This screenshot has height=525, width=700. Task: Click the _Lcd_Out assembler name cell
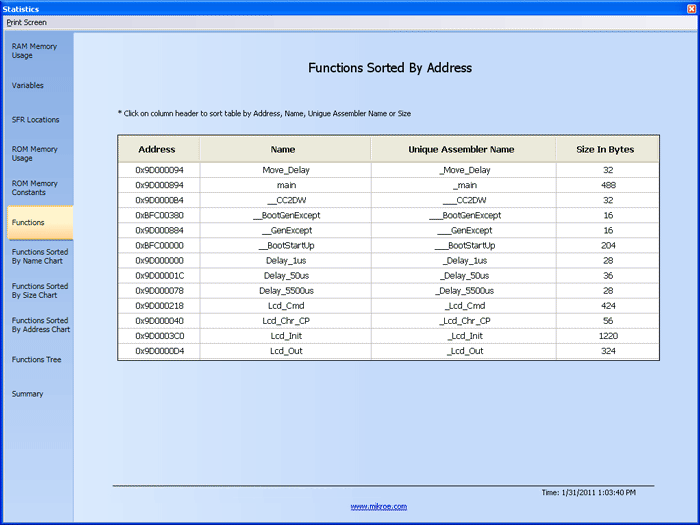464,351
